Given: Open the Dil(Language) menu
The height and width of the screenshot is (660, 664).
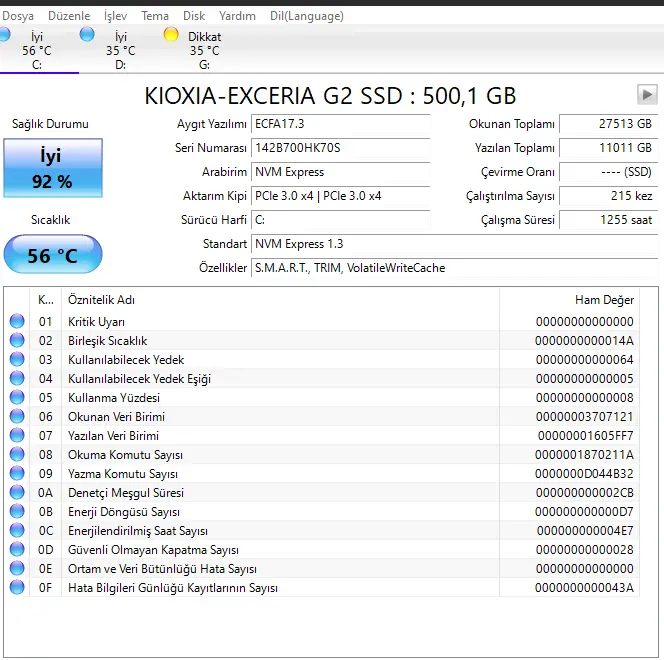Looking at the screenshot, I should point(307,16).
